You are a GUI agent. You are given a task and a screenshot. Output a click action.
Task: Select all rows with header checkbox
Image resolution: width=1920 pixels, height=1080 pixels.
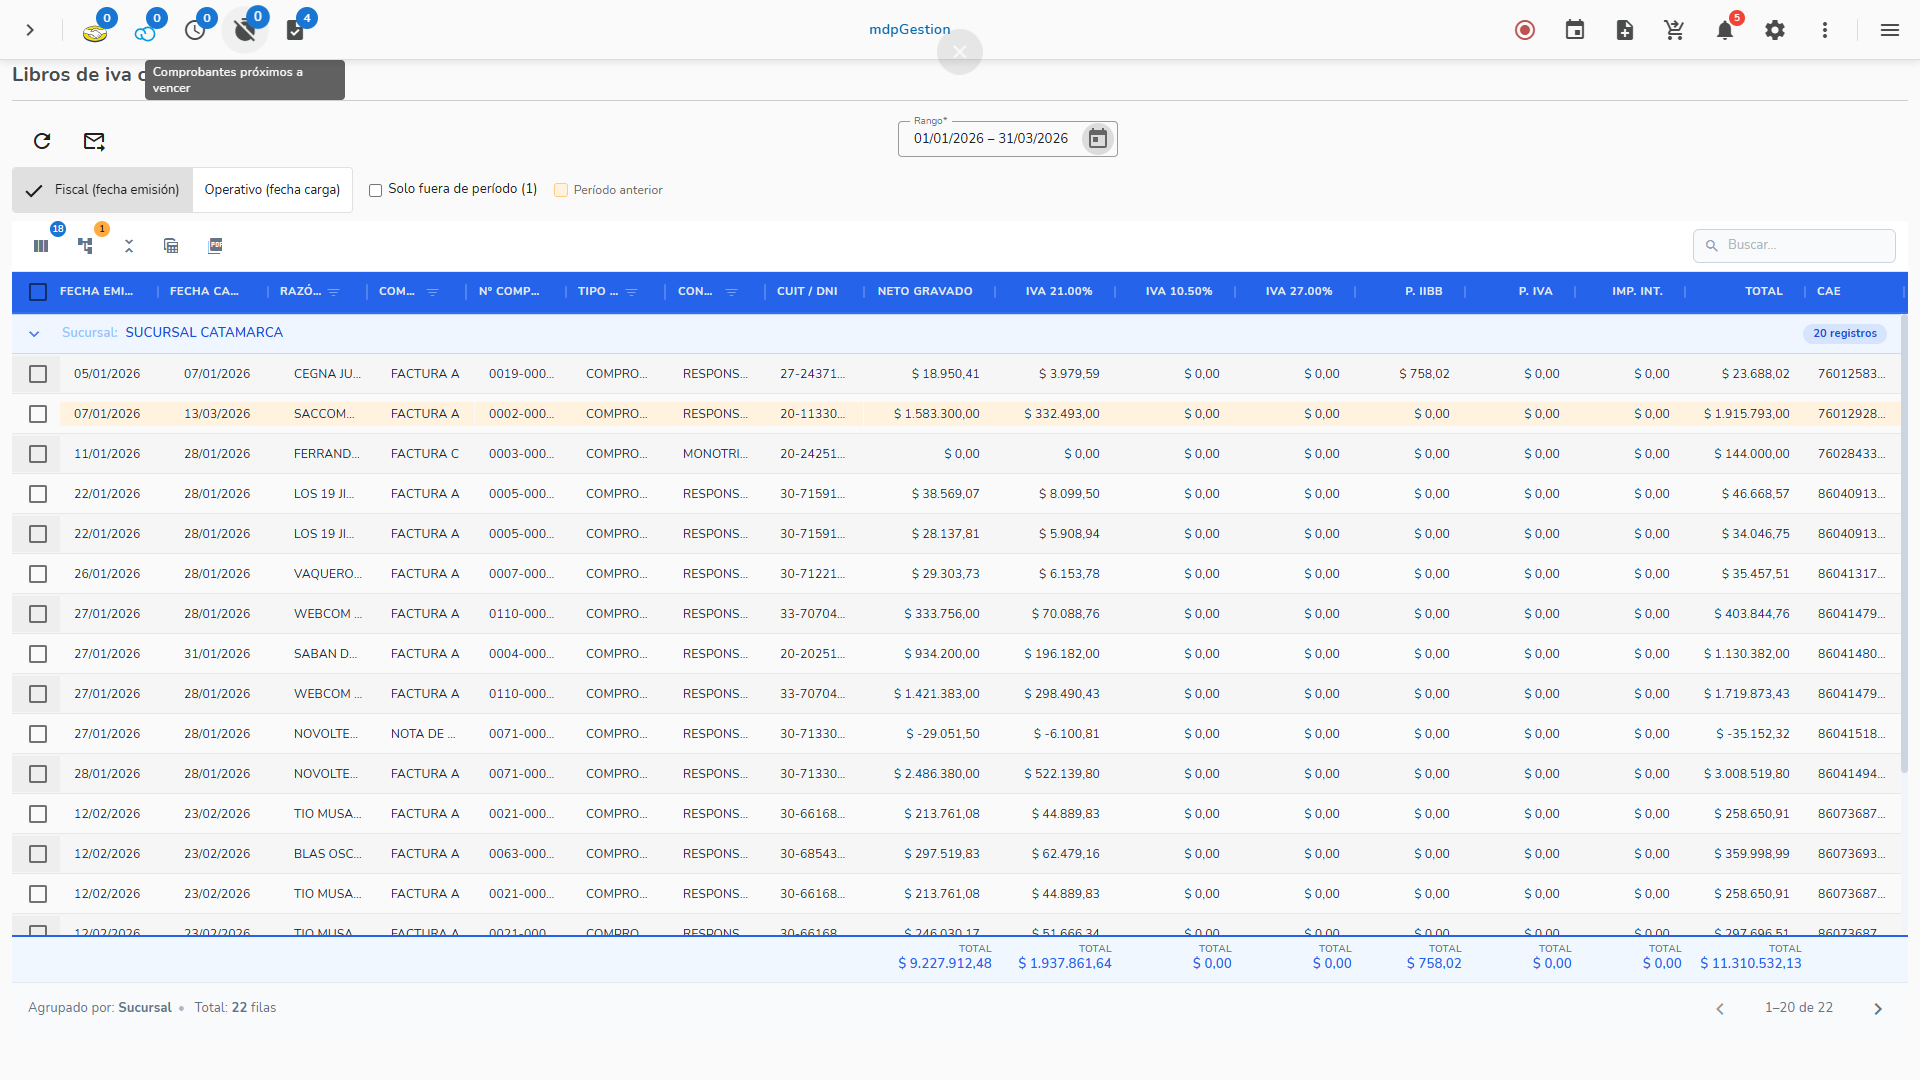pyautogui.click(x=38, y=292)
